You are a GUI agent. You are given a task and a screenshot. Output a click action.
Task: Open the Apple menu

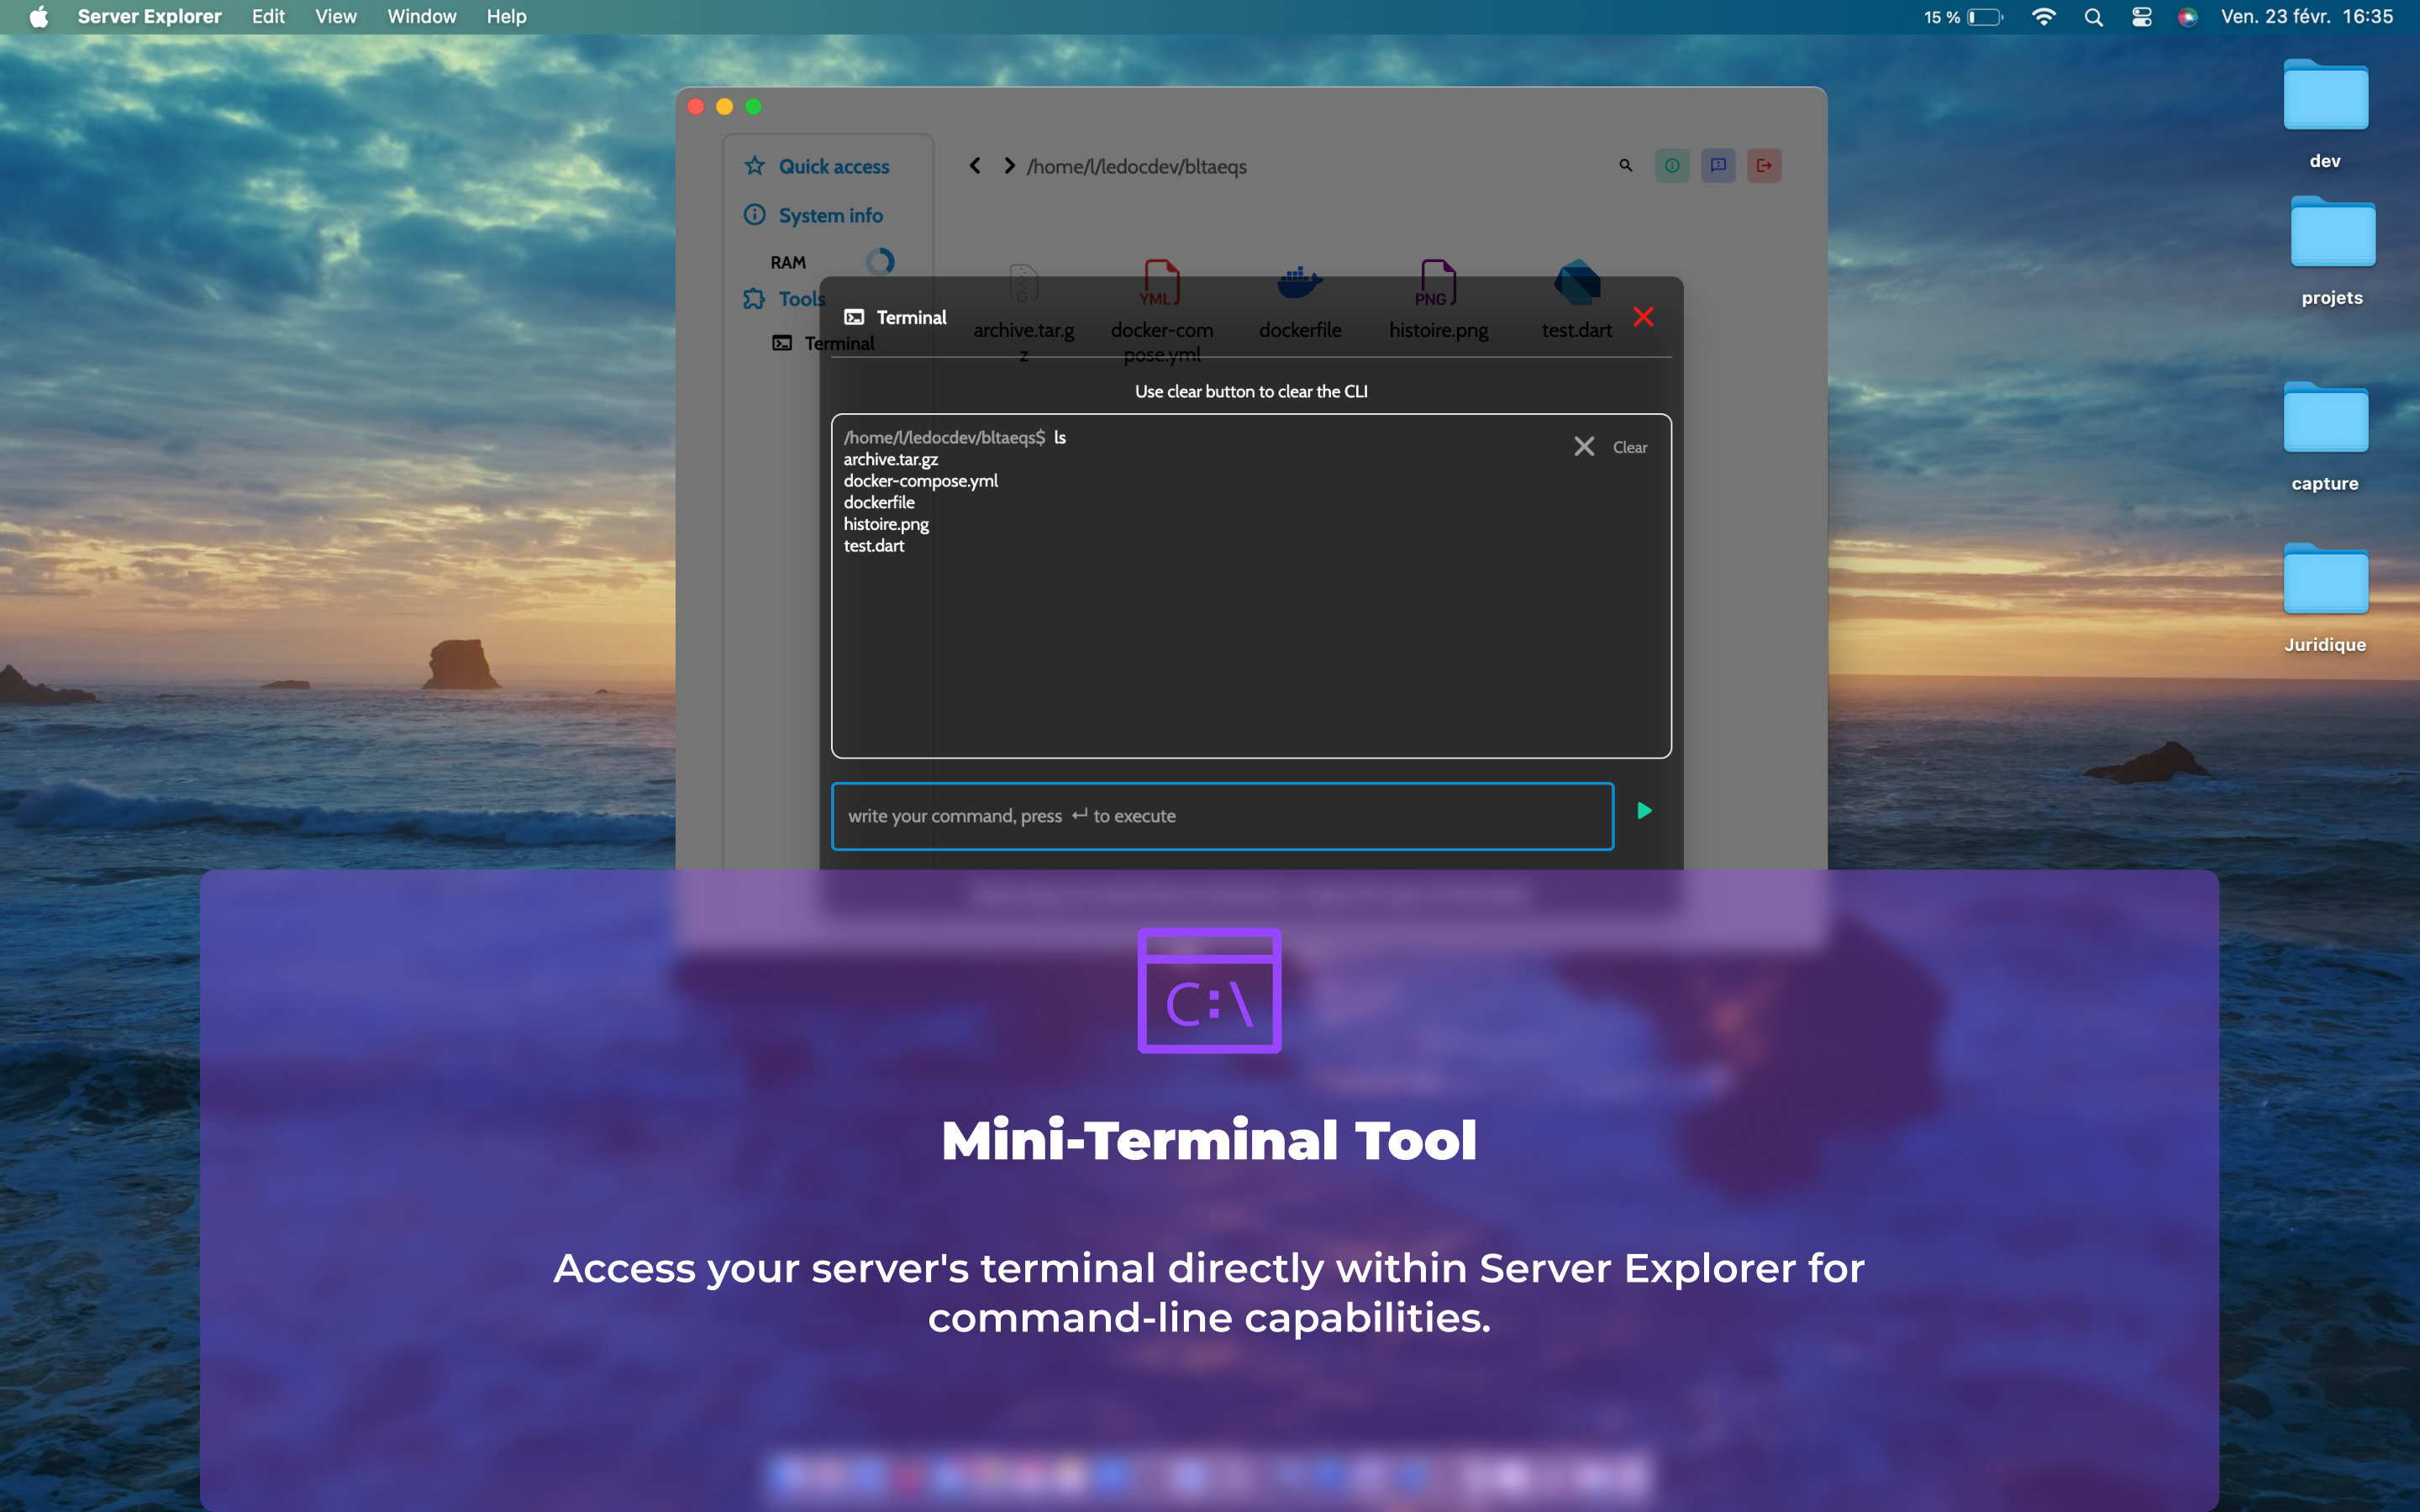pos(39,17)
